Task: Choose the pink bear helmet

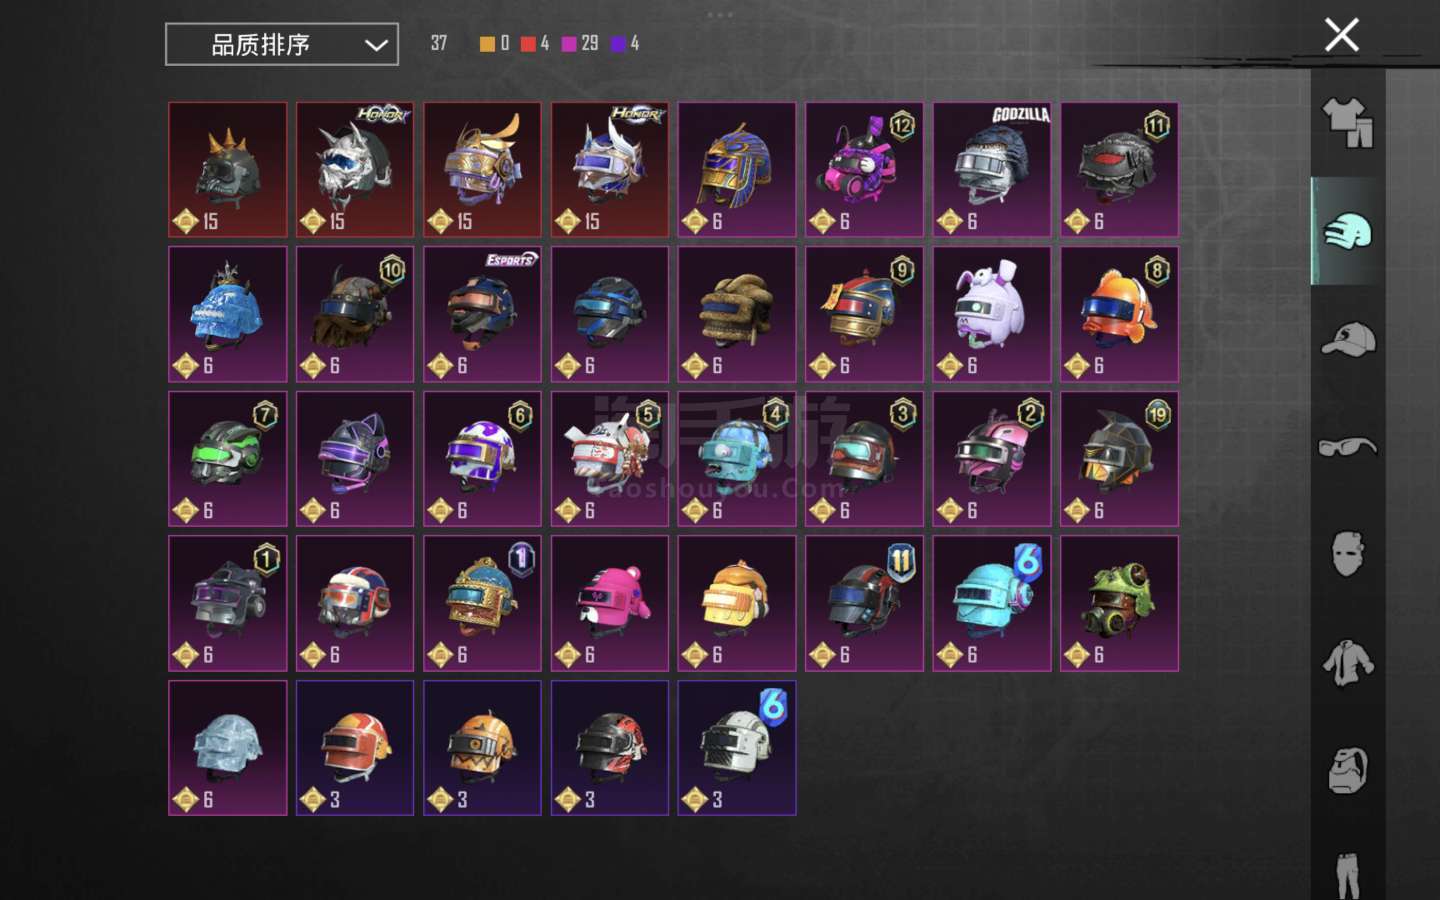Action: coord(610,603)
